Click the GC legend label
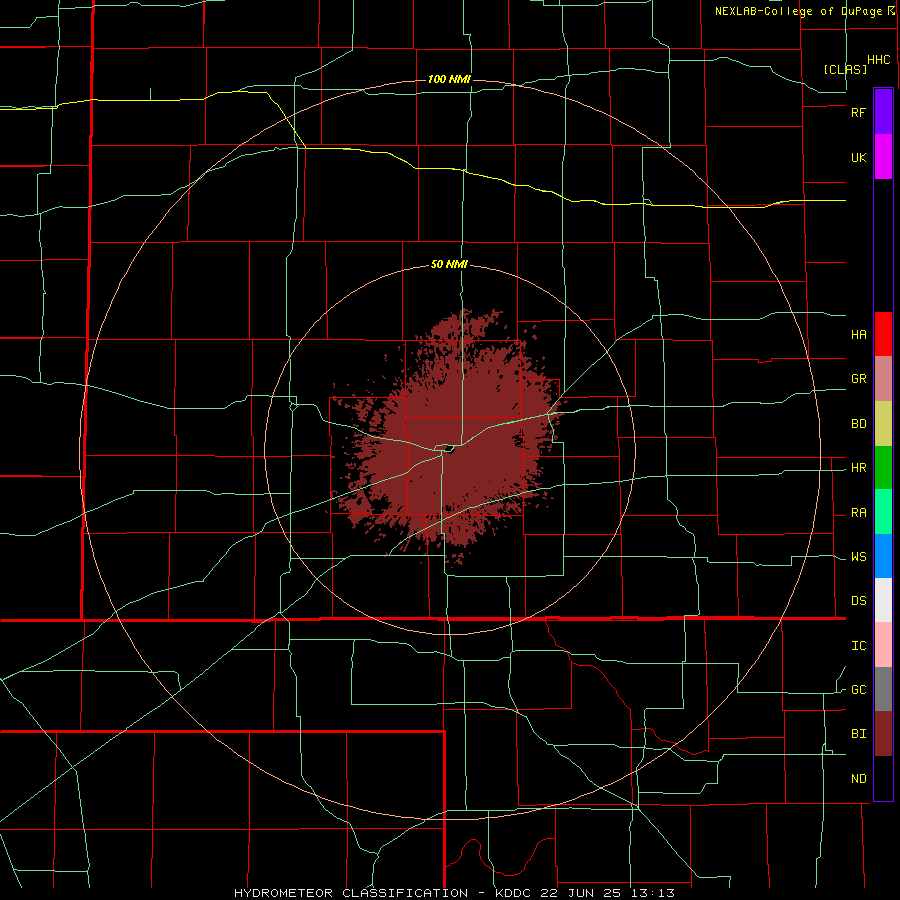The height and width of the screenshot is (900, 900). tap(859, 690)
